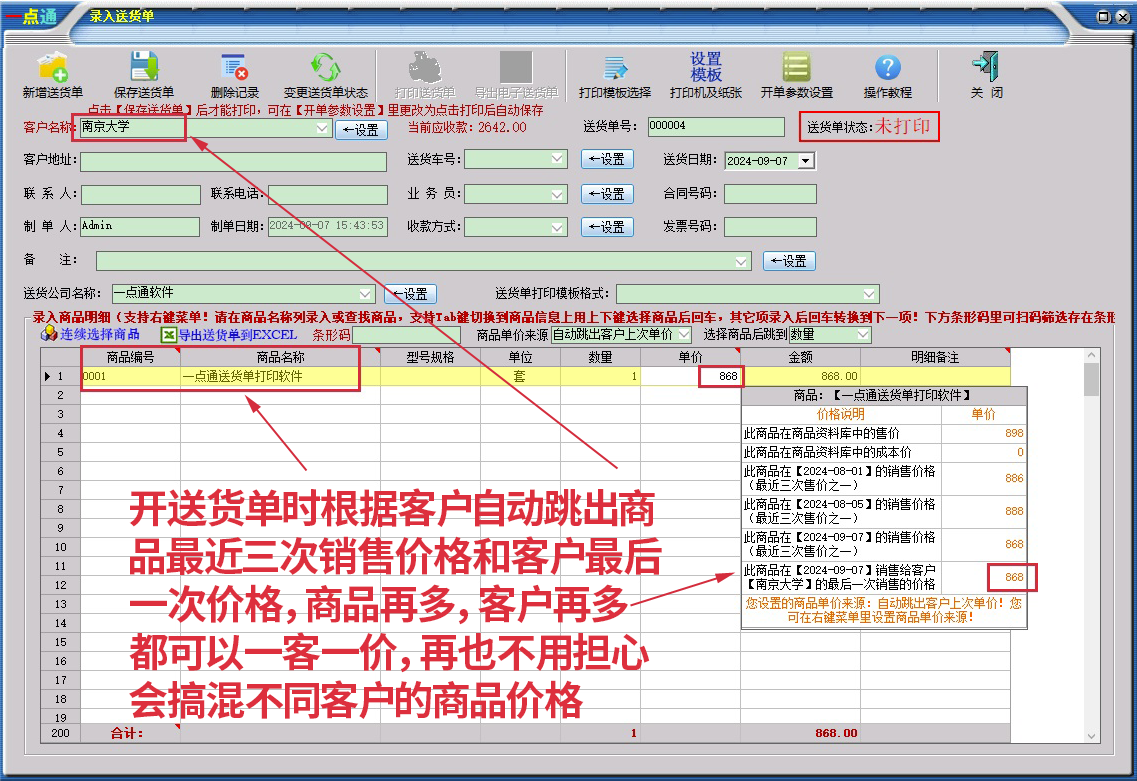
Task: Expand the 商品单价来源 dropdown
Action: point(684,334)
